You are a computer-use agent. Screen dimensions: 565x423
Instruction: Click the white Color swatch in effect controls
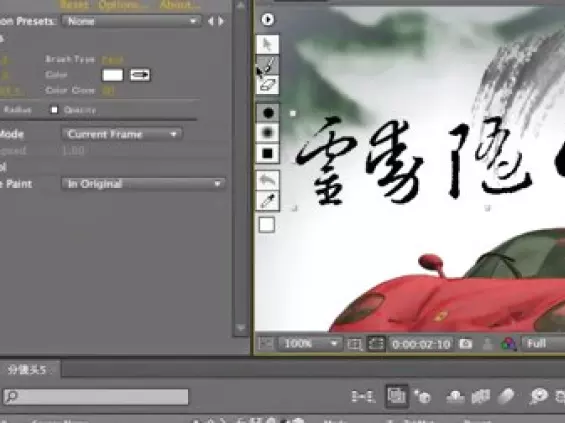pyautogui.click(x=112, y=75)
